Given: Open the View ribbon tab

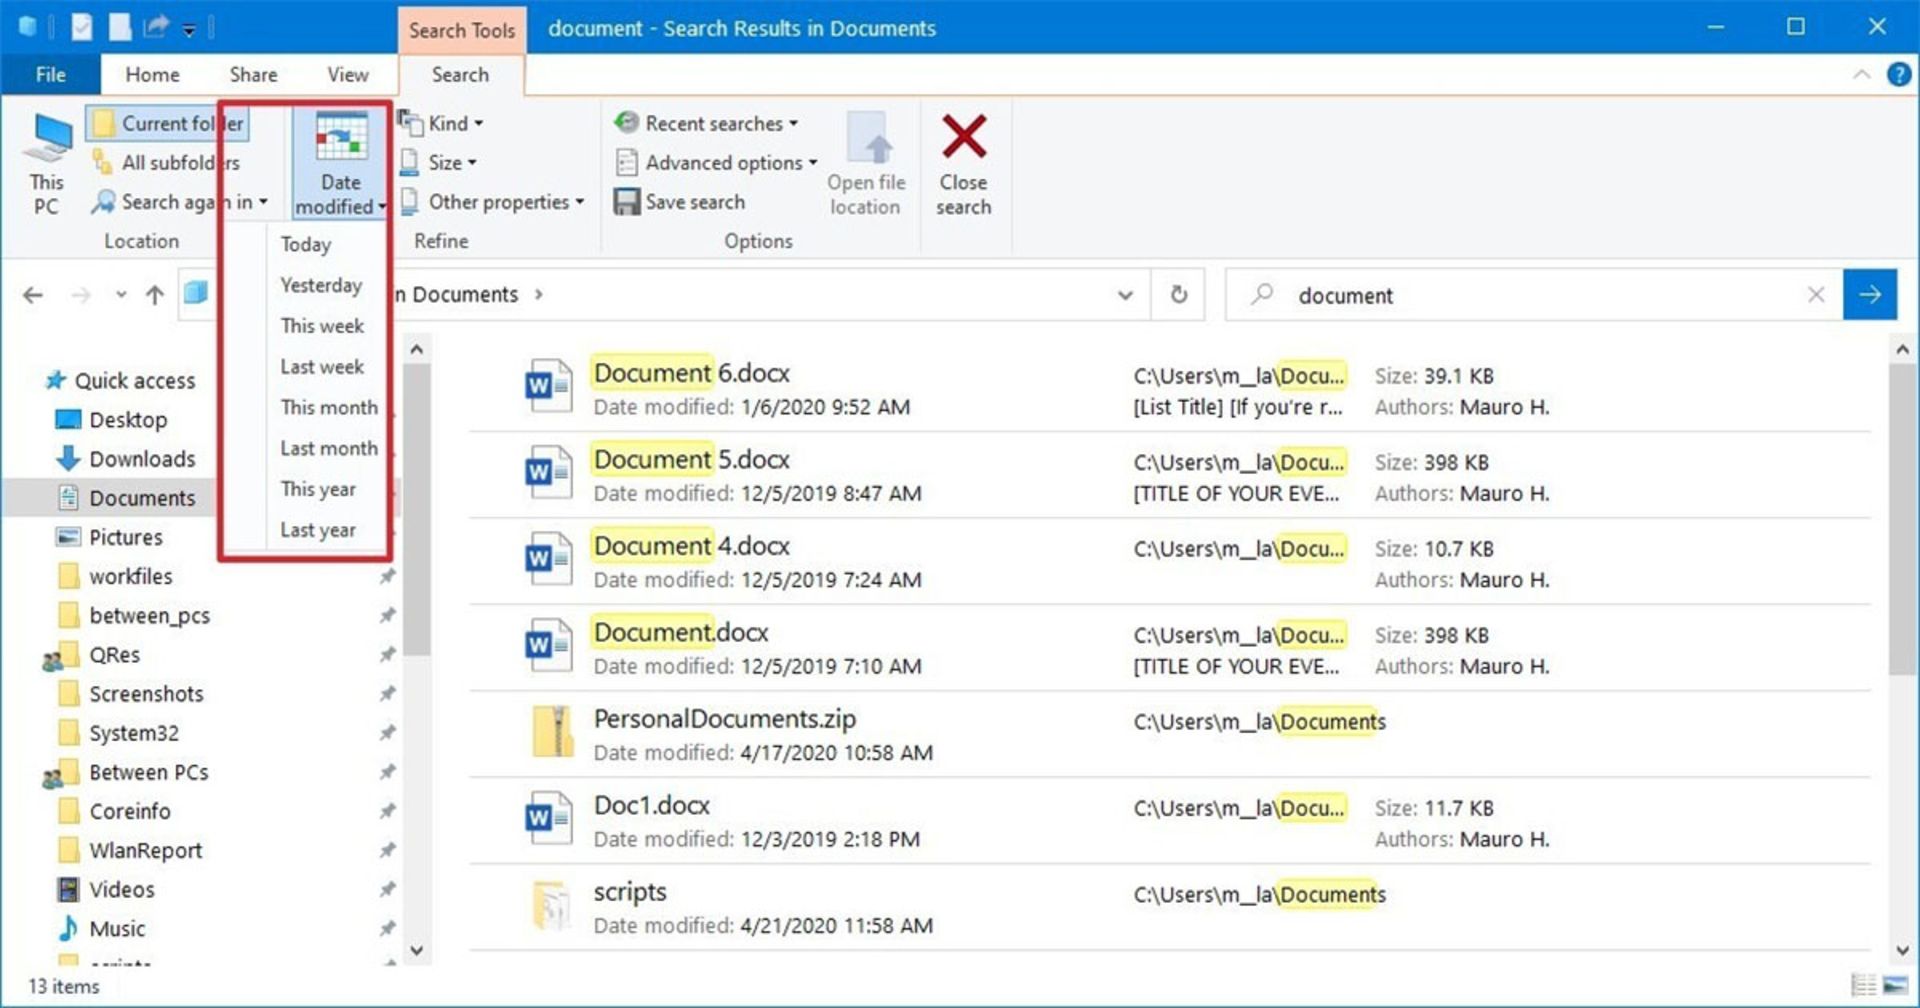Looking at the screenshot, I should click(x=347, y=75).
